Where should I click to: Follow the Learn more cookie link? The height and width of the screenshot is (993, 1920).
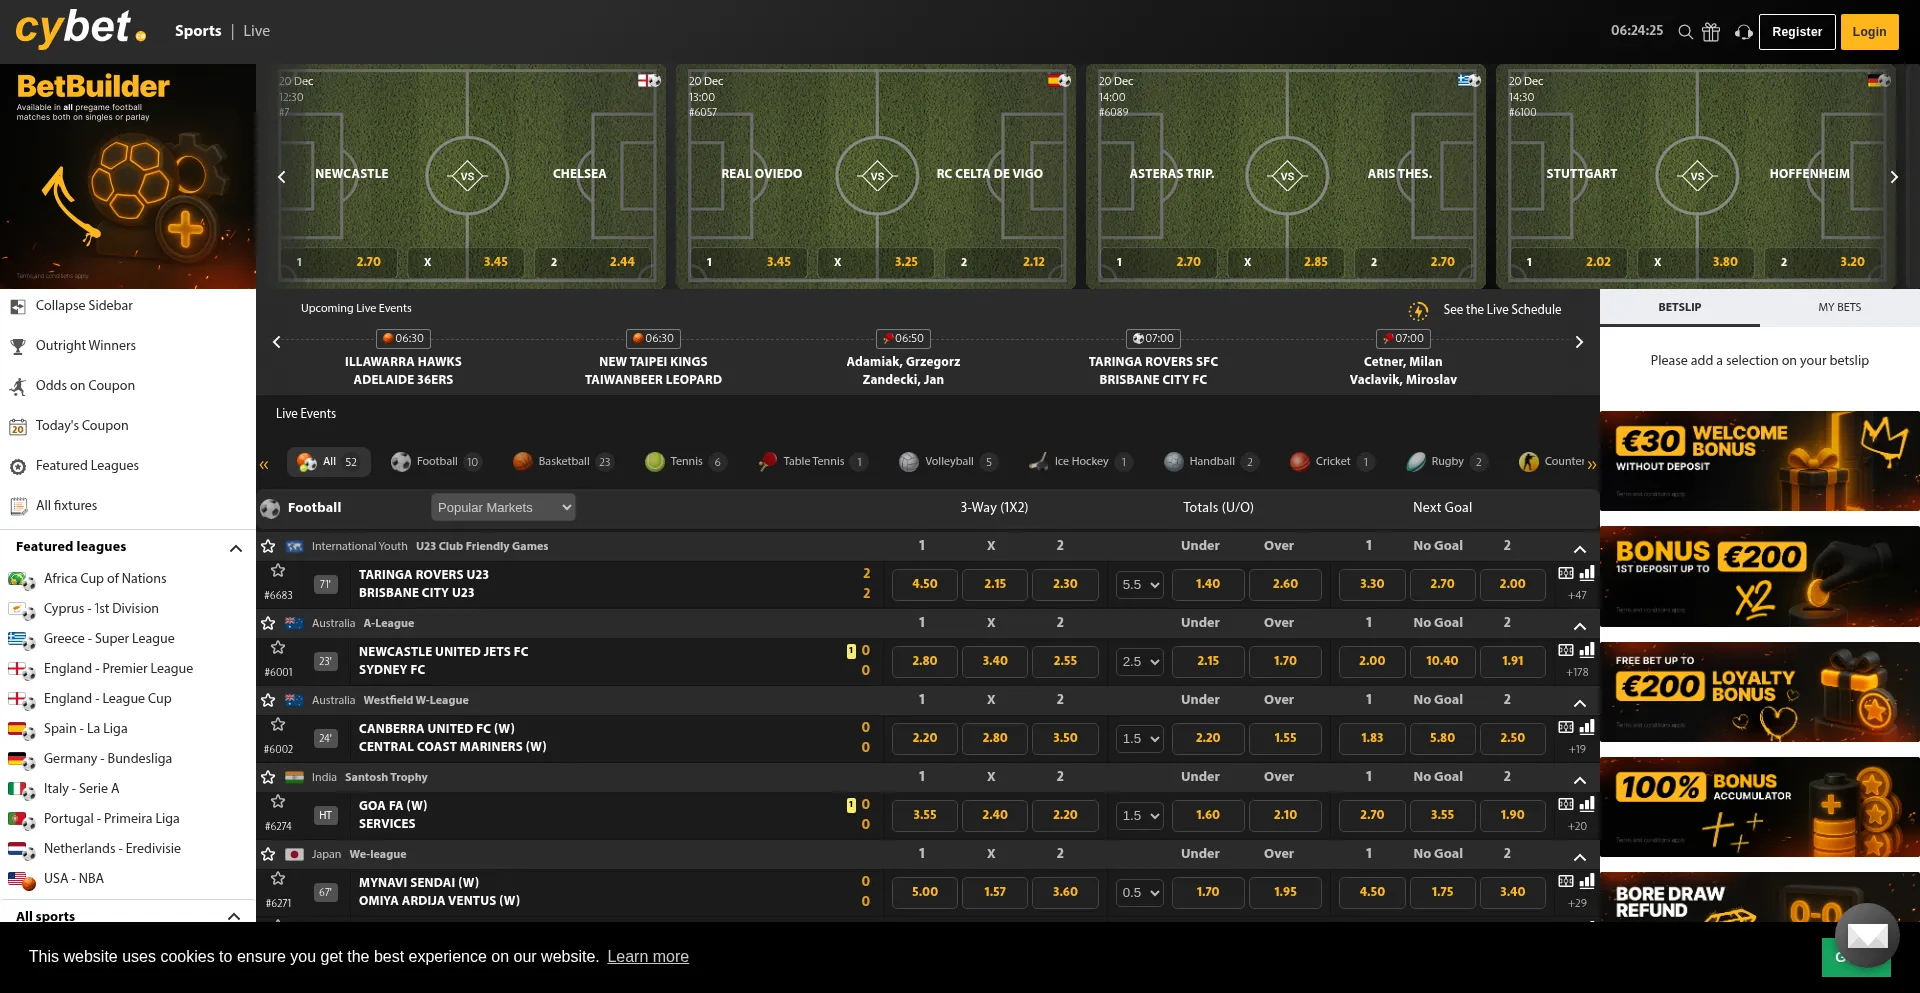pyautogui.click(x=648, y=957)
